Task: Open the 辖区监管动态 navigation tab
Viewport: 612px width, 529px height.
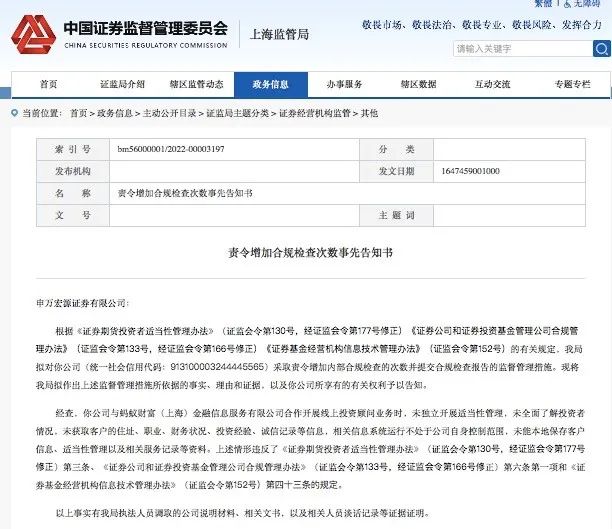Action: pos(196,84)
